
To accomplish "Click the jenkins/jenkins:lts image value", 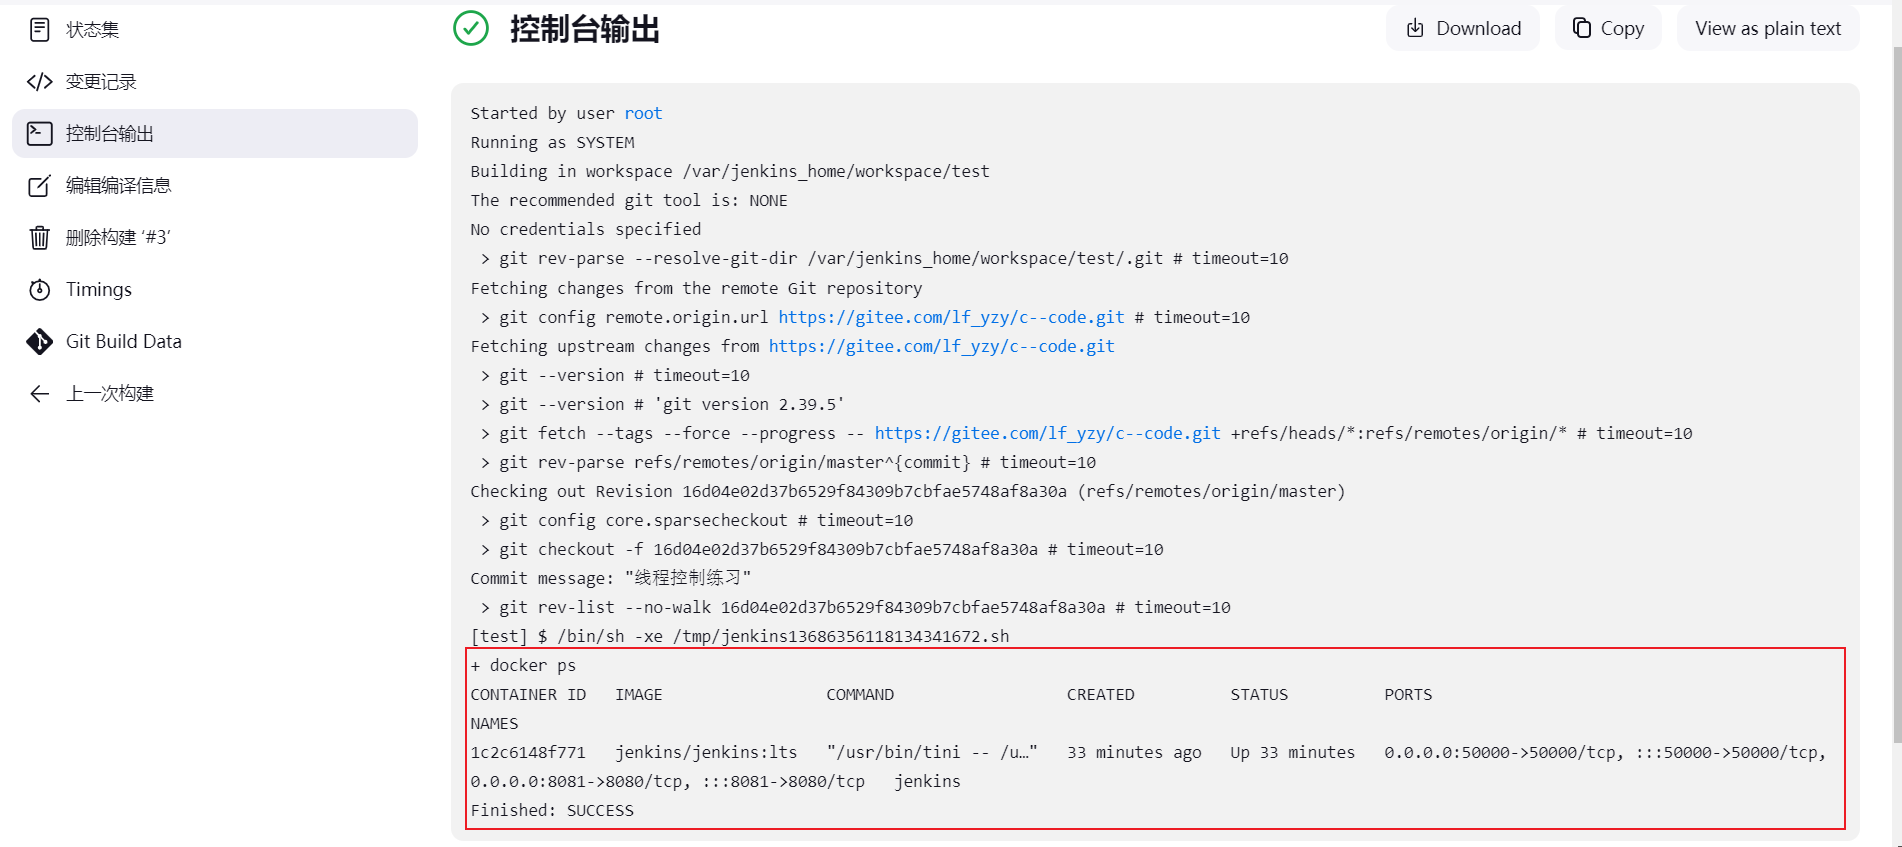I will pyautogui.click(x=706, y=753).
